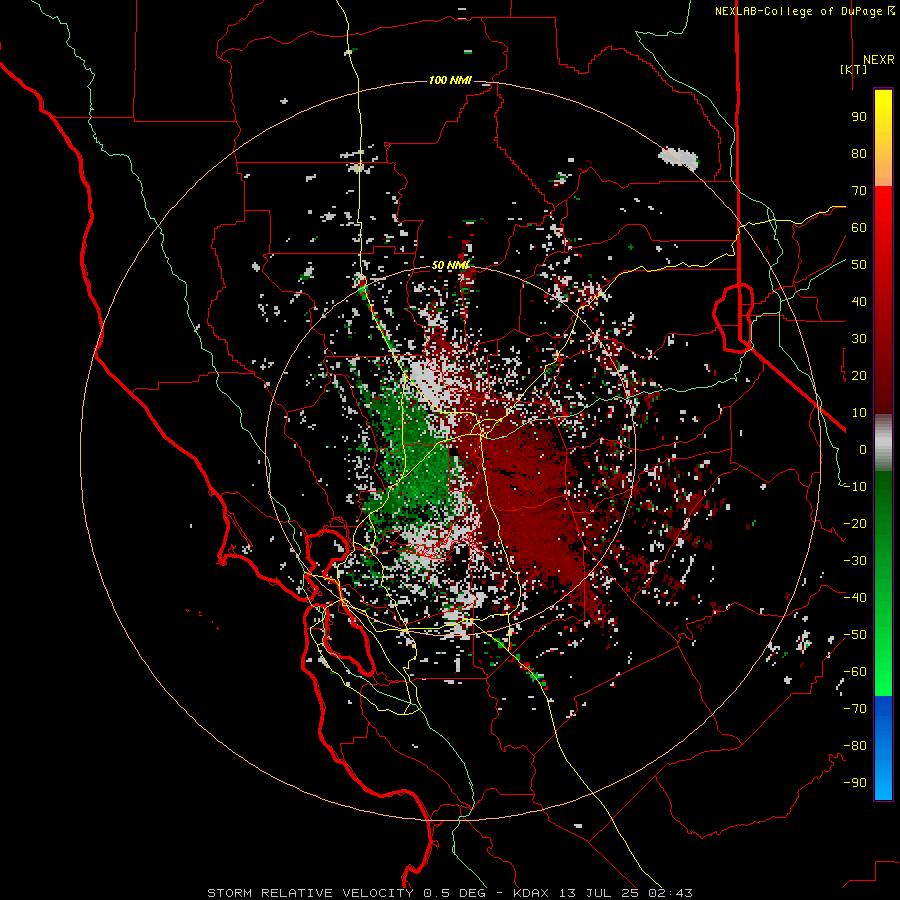
Task: Click the scale value 30
Action: click(859, 339)
